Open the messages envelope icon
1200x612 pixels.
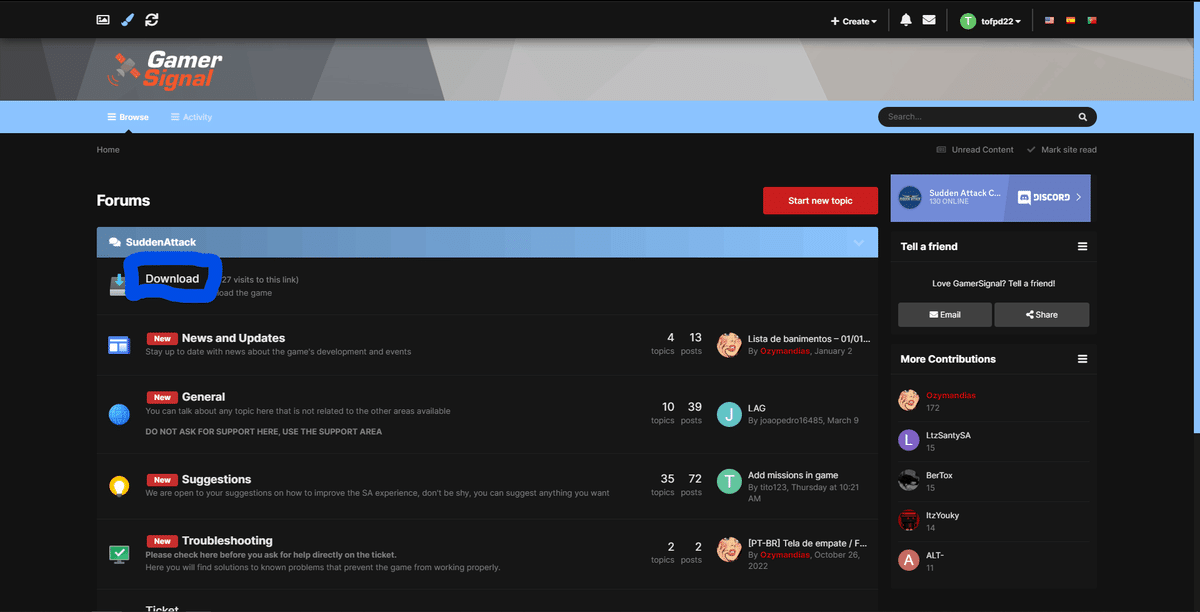(x=929, y=20)
